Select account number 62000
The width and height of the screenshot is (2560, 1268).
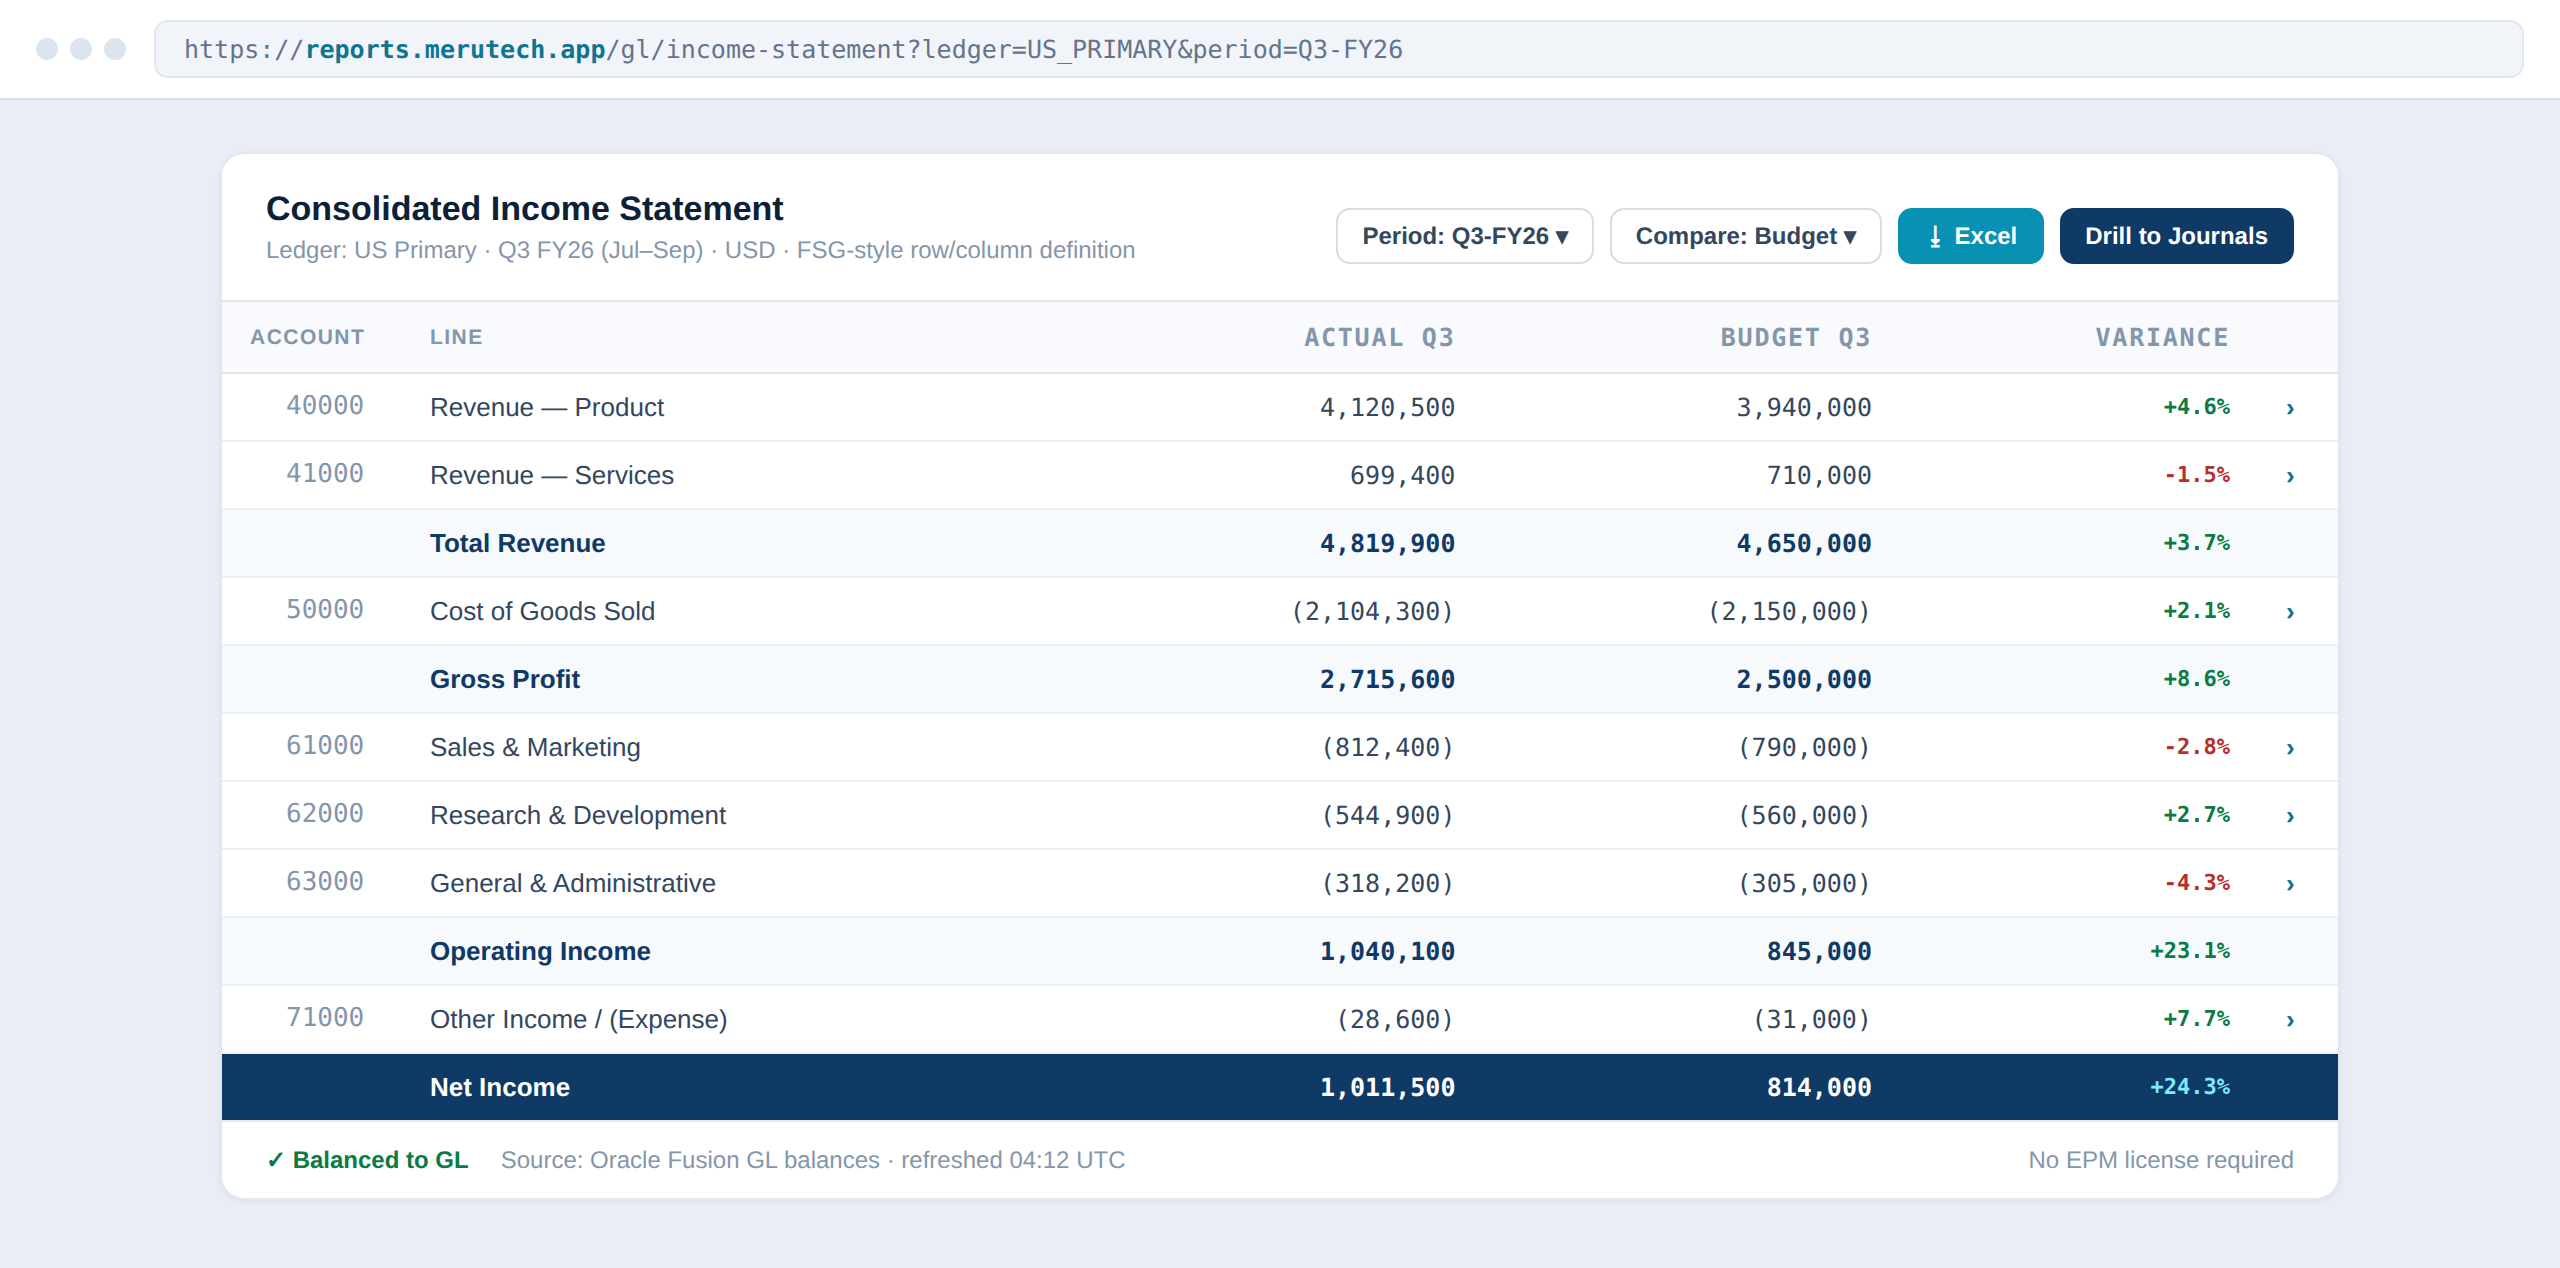pos(325,813)
